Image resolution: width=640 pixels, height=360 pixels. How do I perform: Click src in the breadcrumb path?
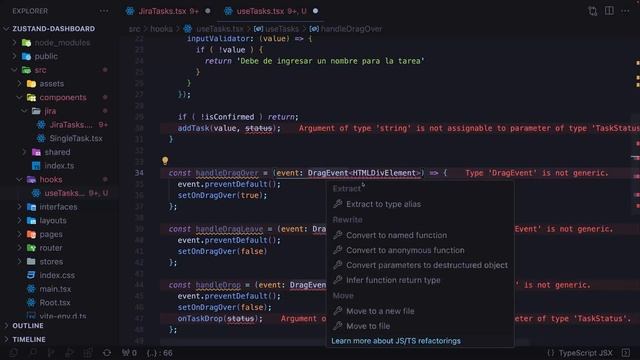[134, 29]
